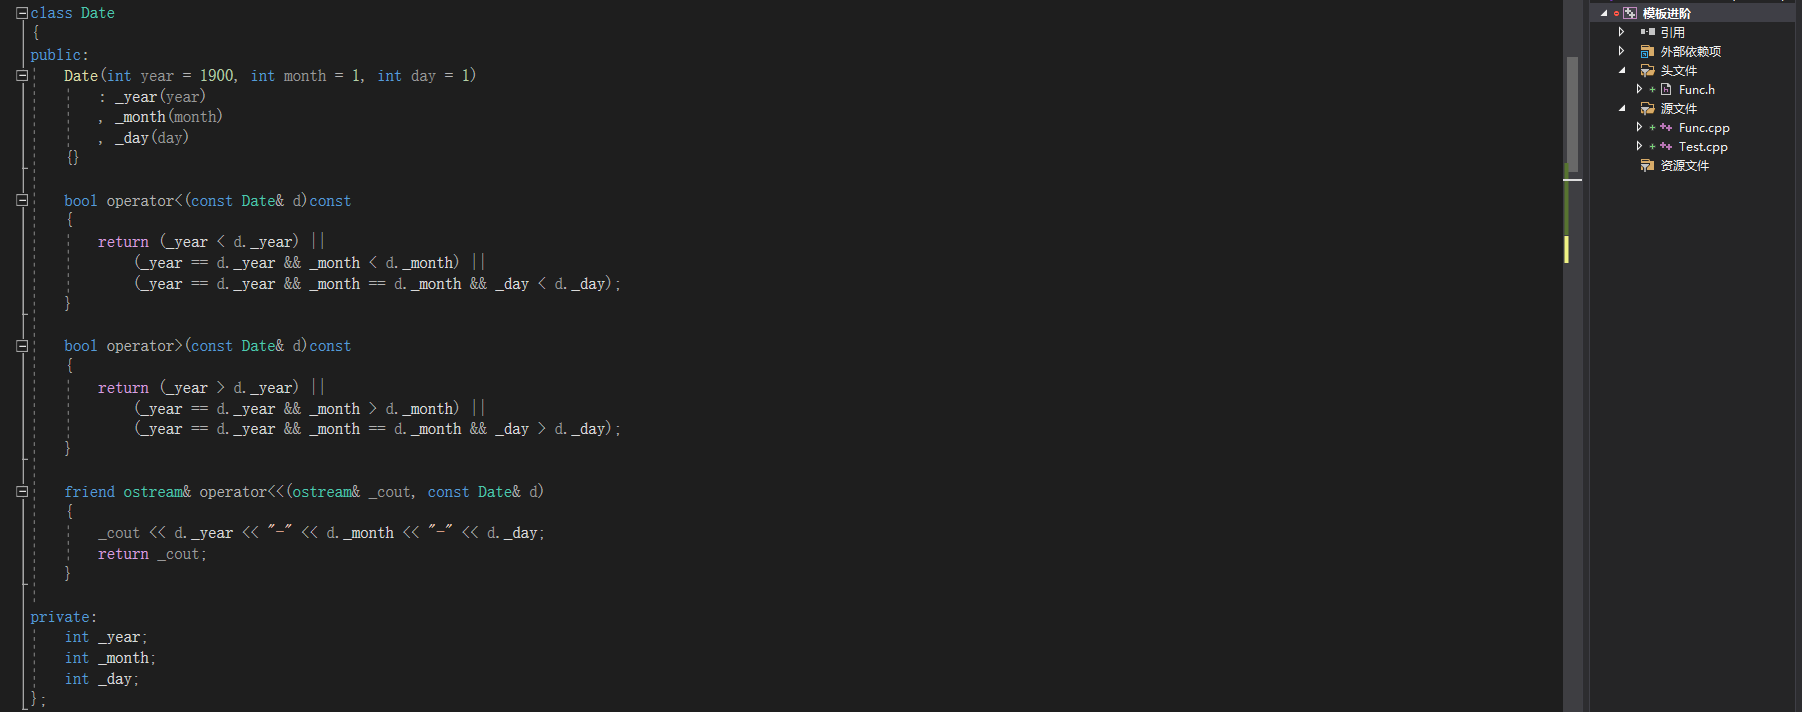Click the 外部依赖项 folder icon
Viewport: 1802px width, 712px height.
coord(1647,51)
